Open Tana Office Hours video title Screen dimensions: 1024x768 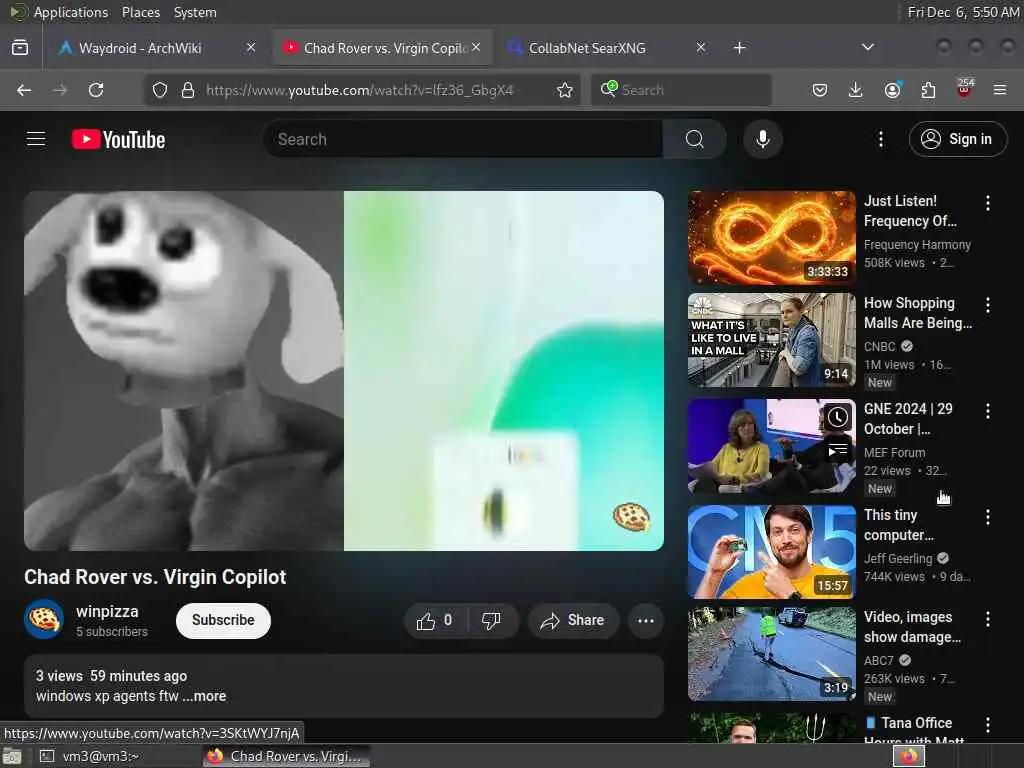point(914,731)
